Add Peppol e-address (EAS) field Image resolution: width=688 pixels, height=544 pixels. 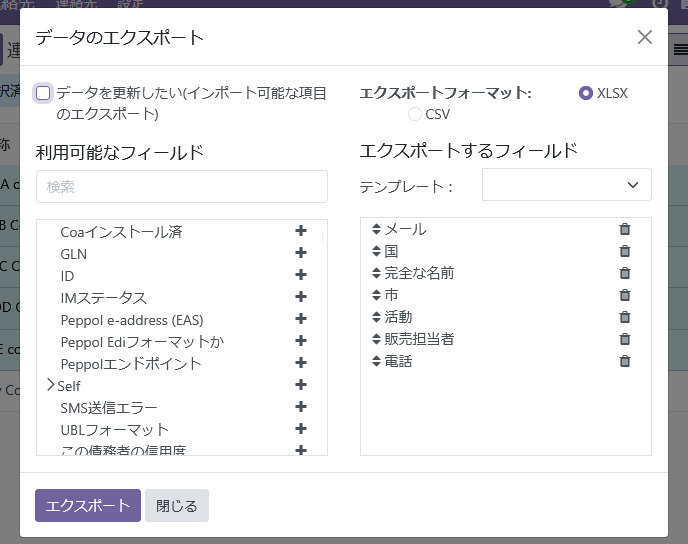click(300, 320)
